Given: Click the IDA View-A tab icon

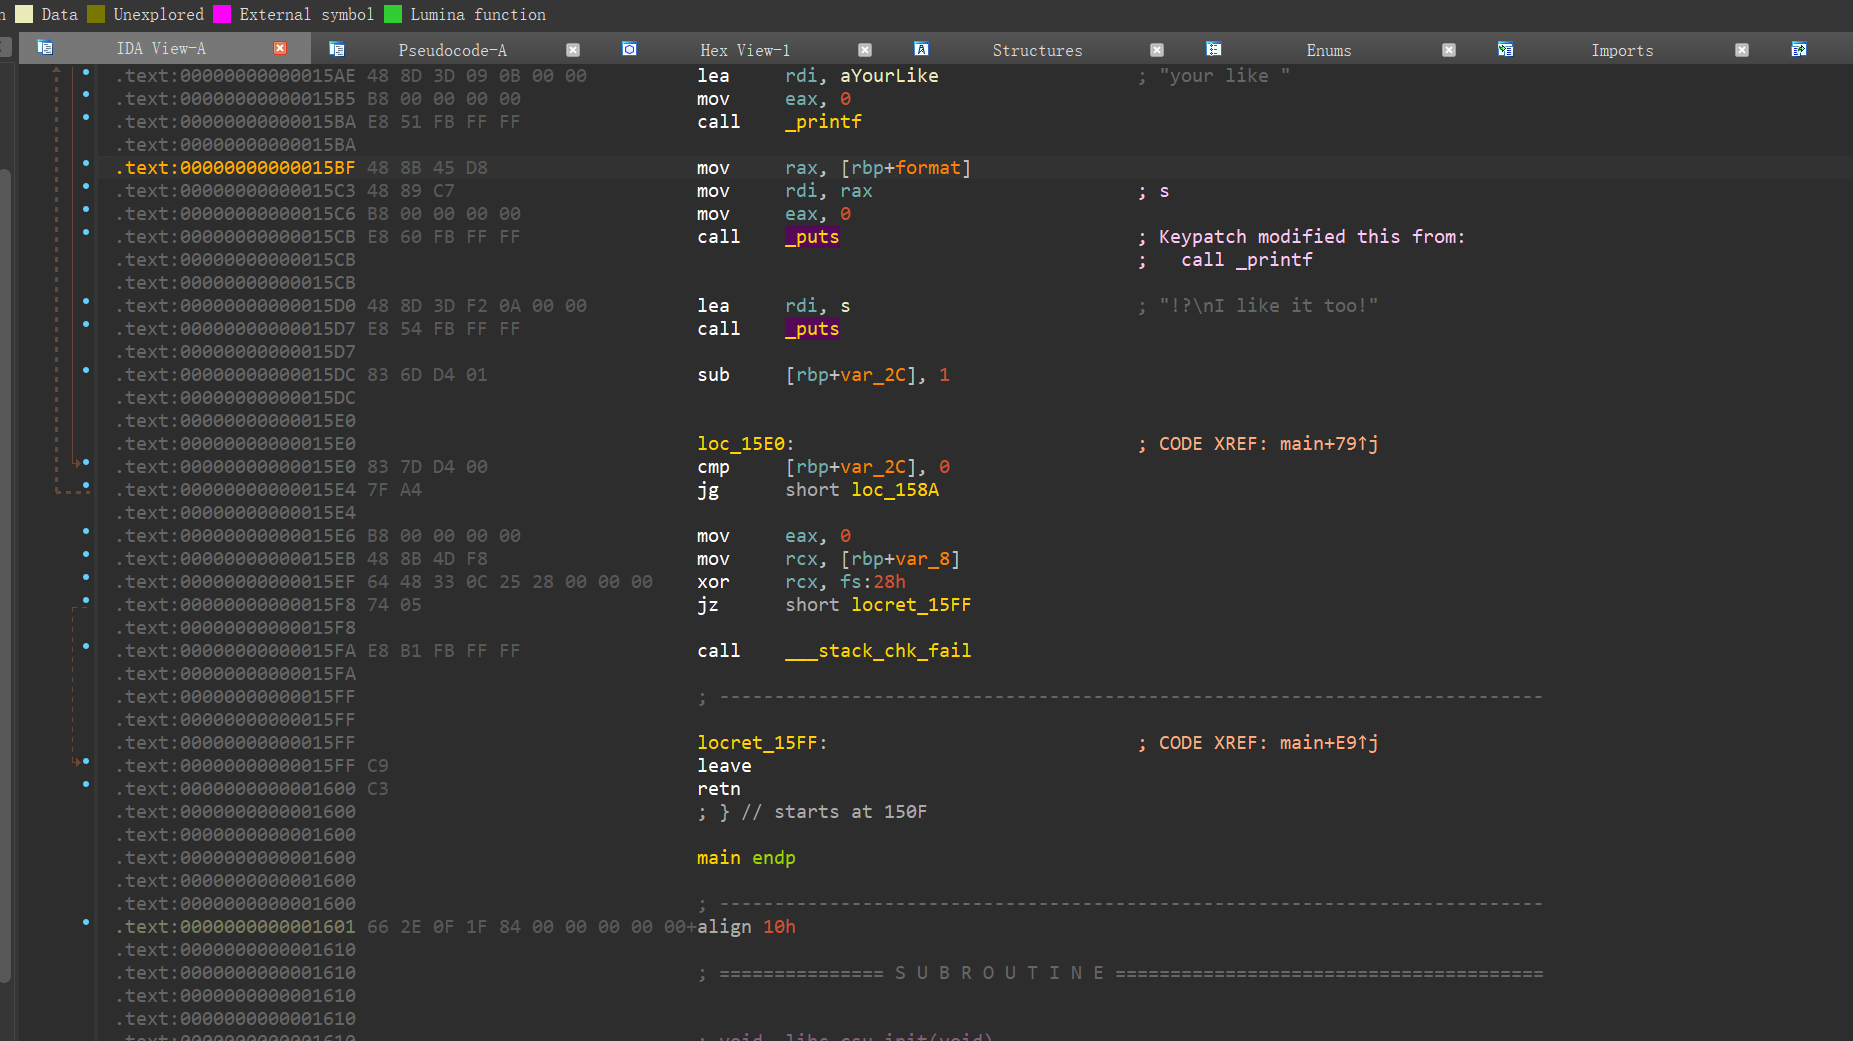Looking at the screenshot, I should click(x=45, y=48).
